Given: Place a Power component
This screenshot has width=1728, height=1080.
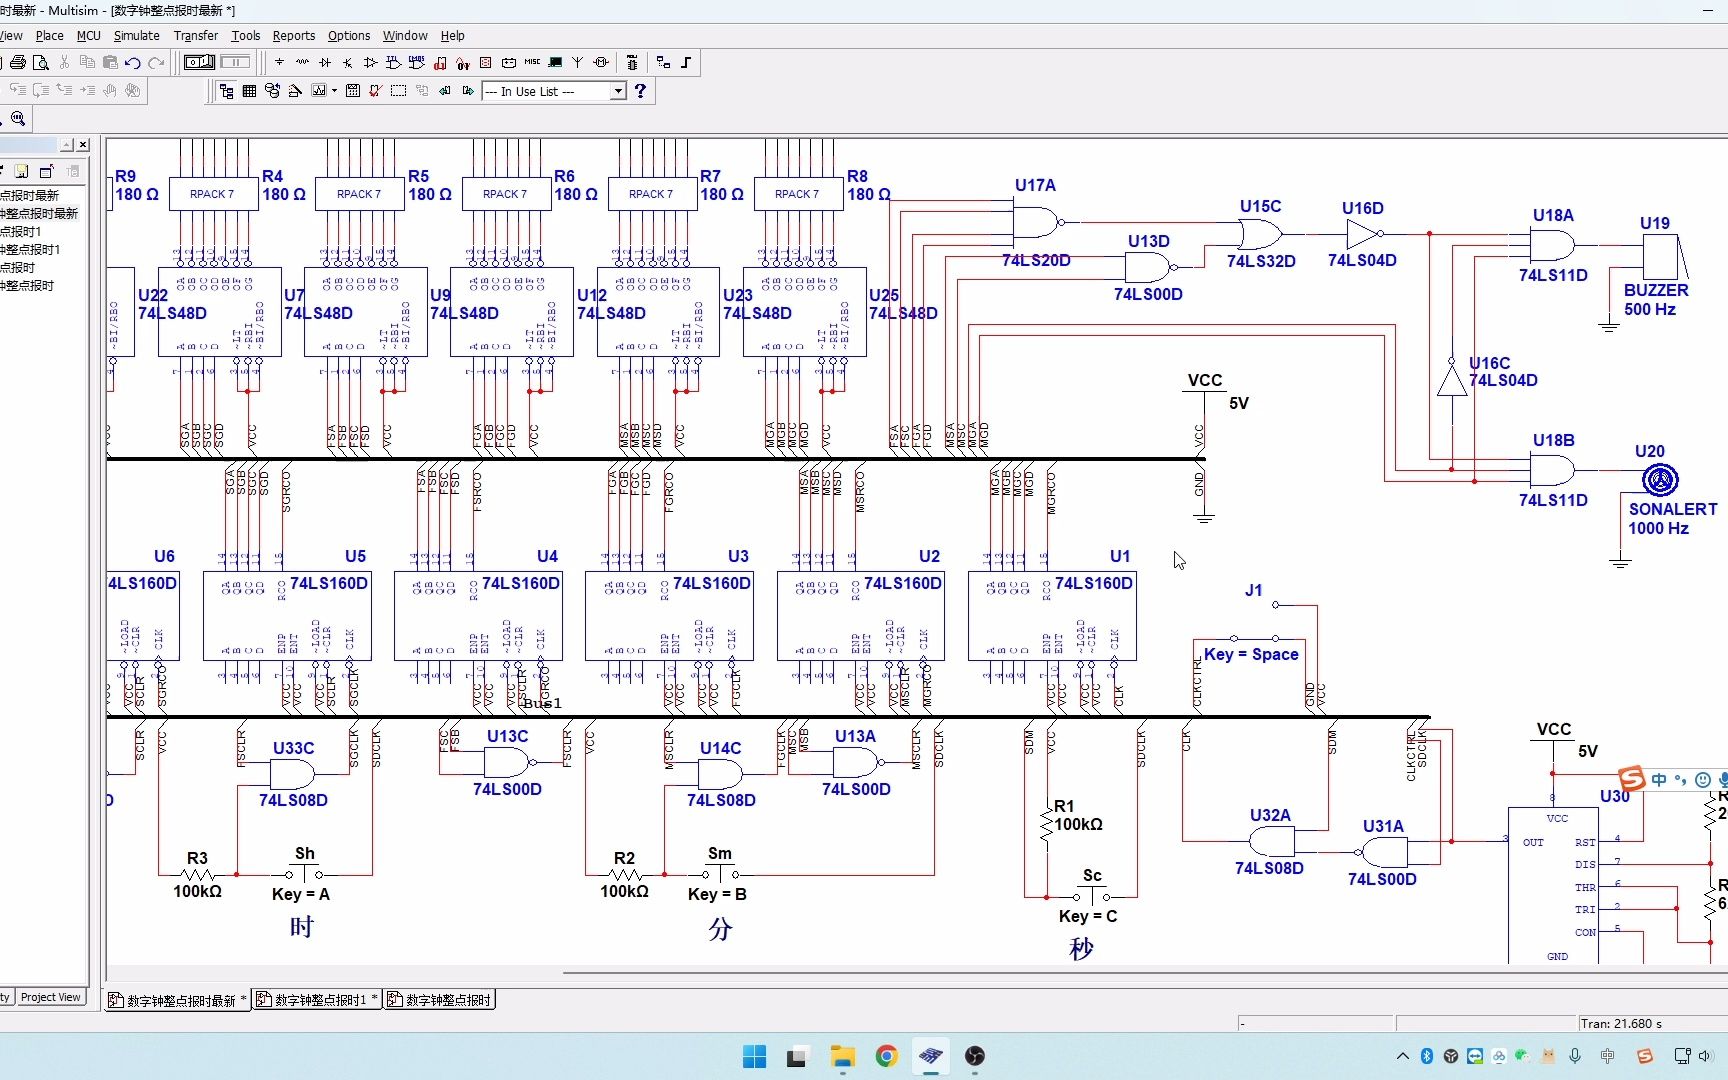Looking at the screenshot, I should coord(508,62).
